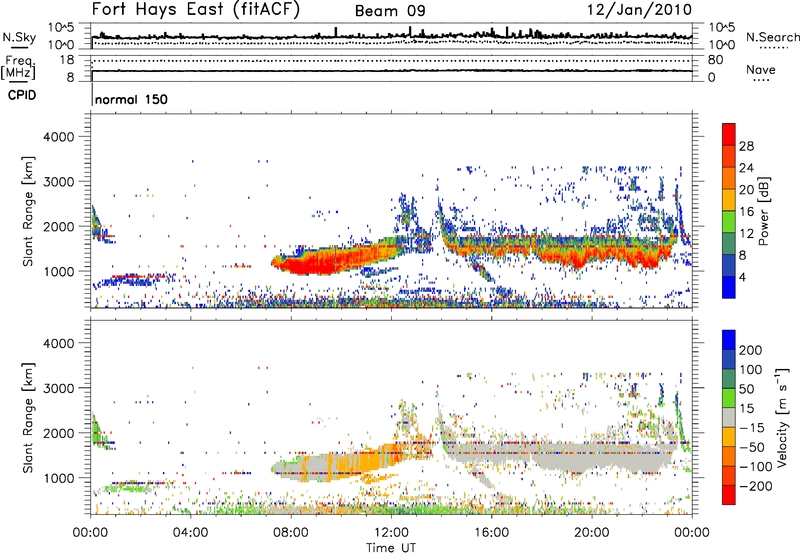Click the '20:00' time tick label
Viewport: 800px width, 554px height.
pyautogui.click(x=592, y=533)
